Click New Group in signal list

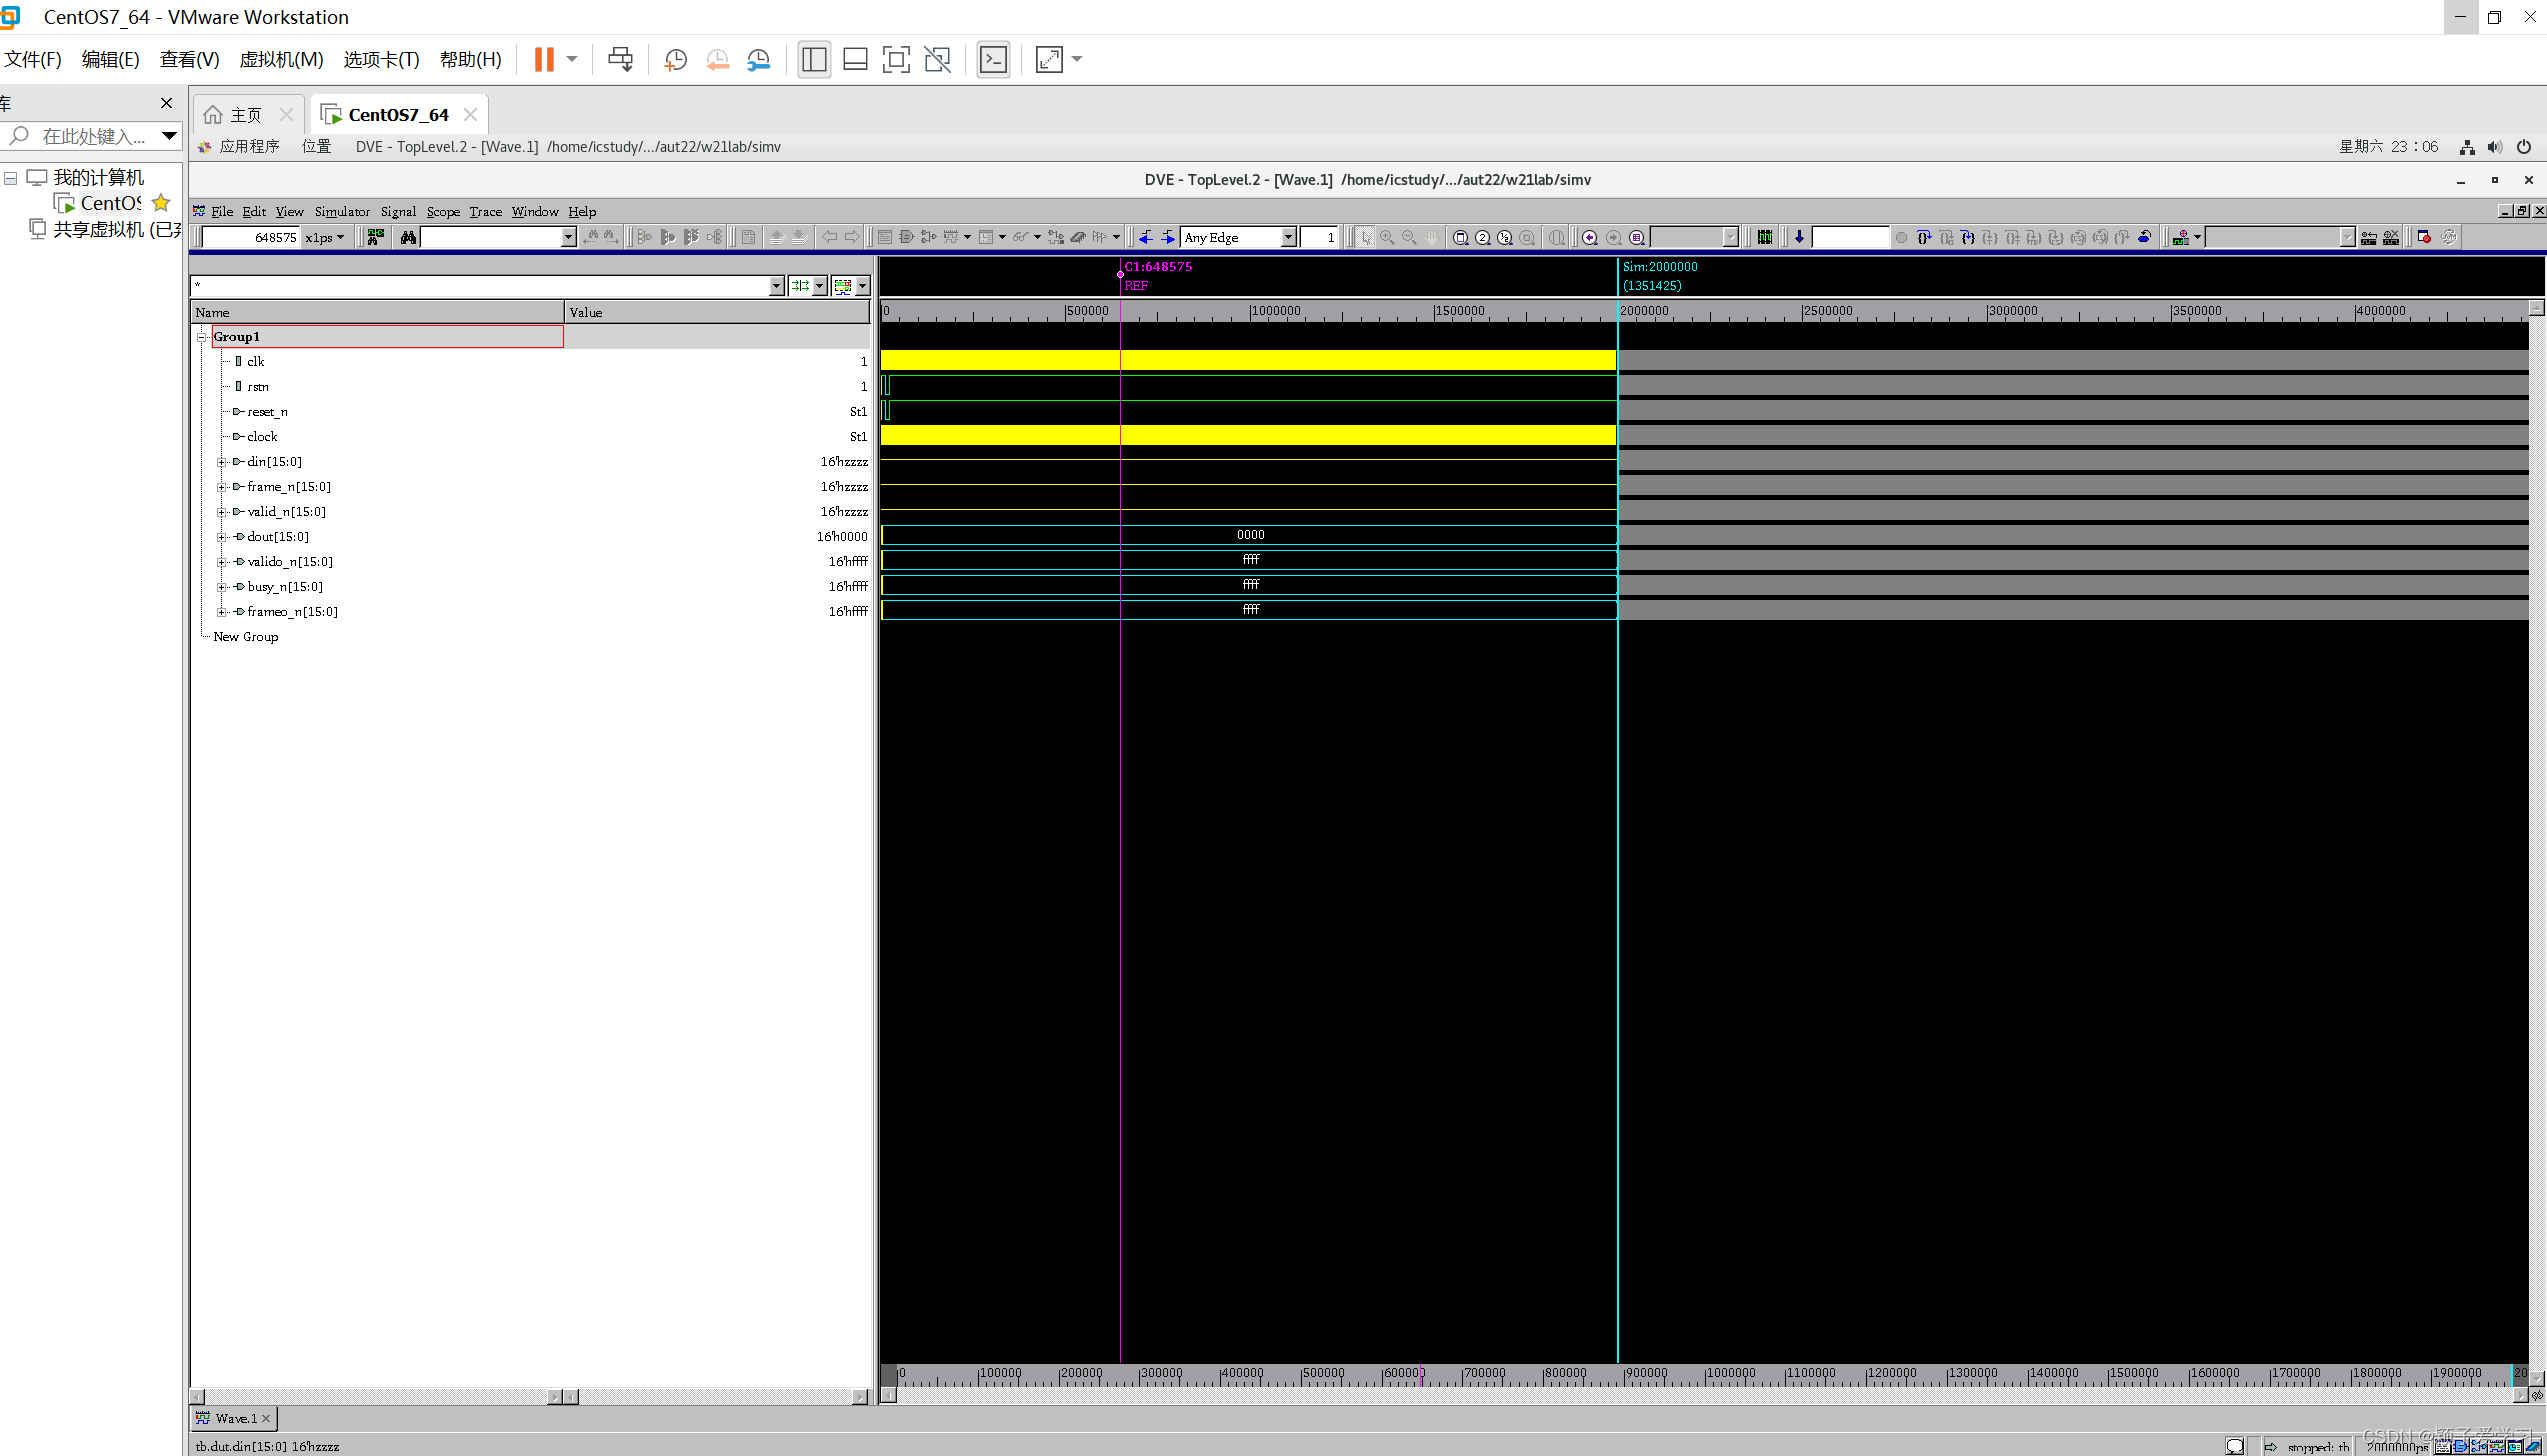(x=246, y=637)
